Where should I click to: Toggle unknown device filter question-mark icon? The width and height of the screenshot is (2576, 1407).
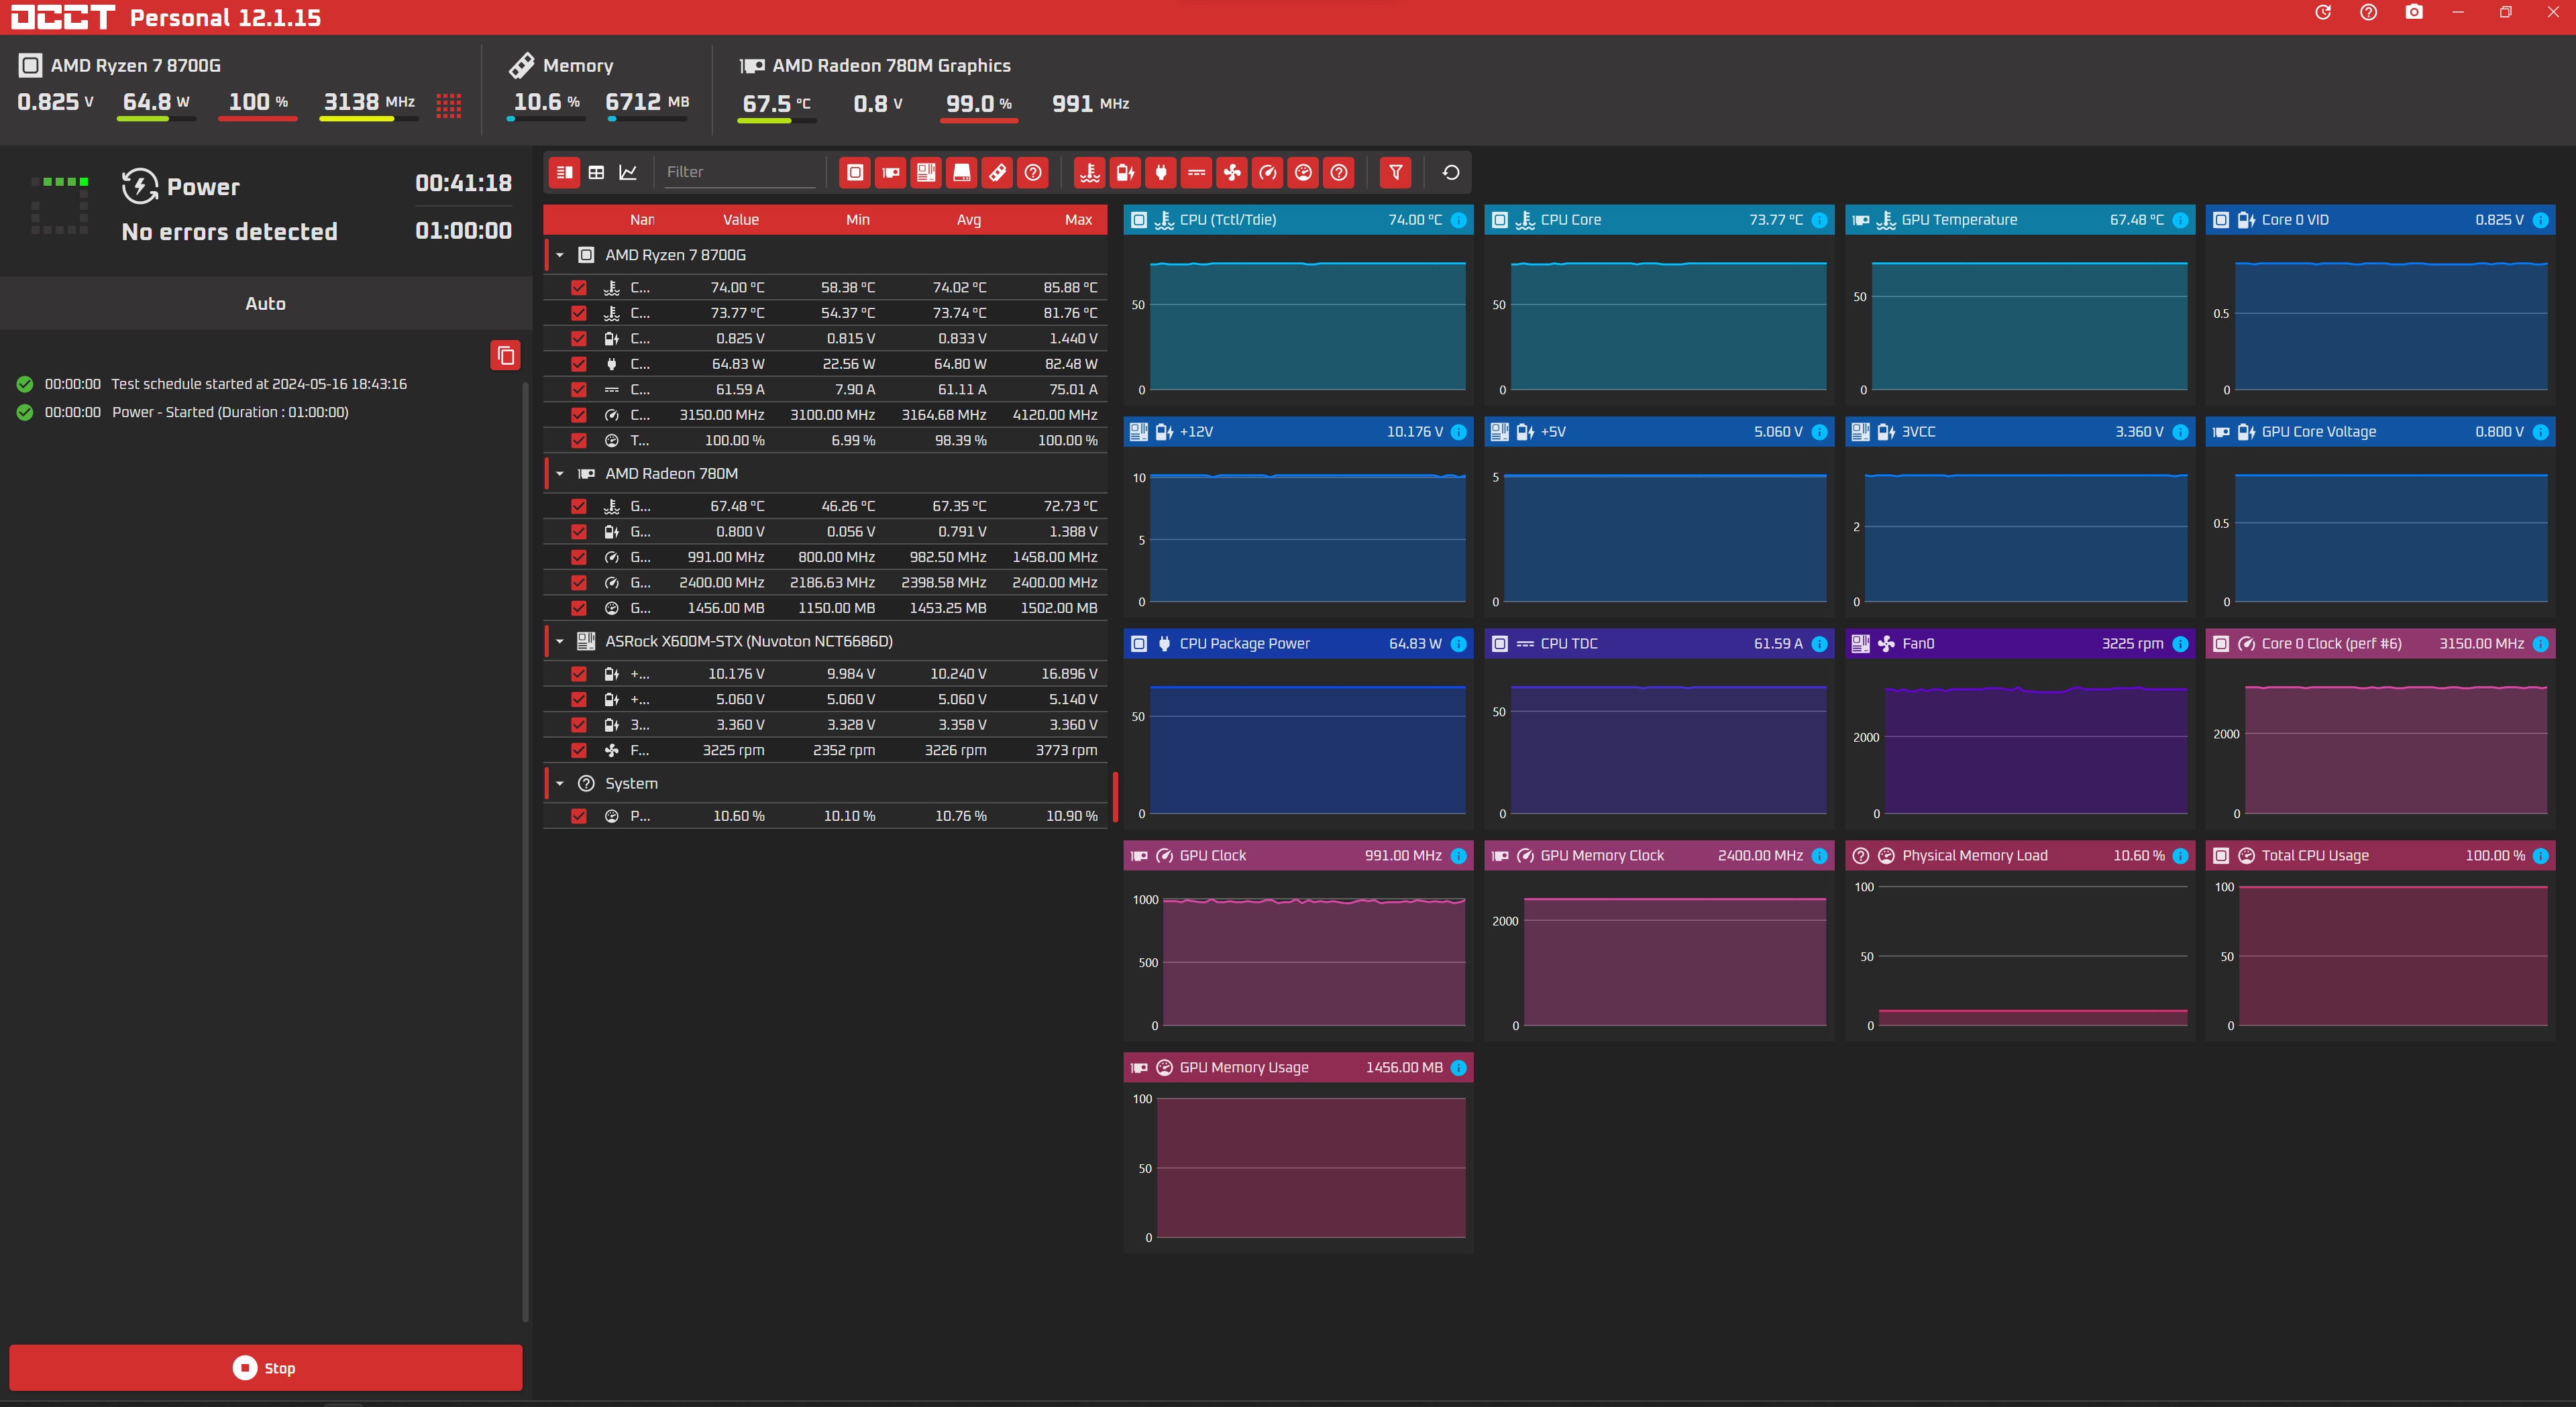(1033, 172)
